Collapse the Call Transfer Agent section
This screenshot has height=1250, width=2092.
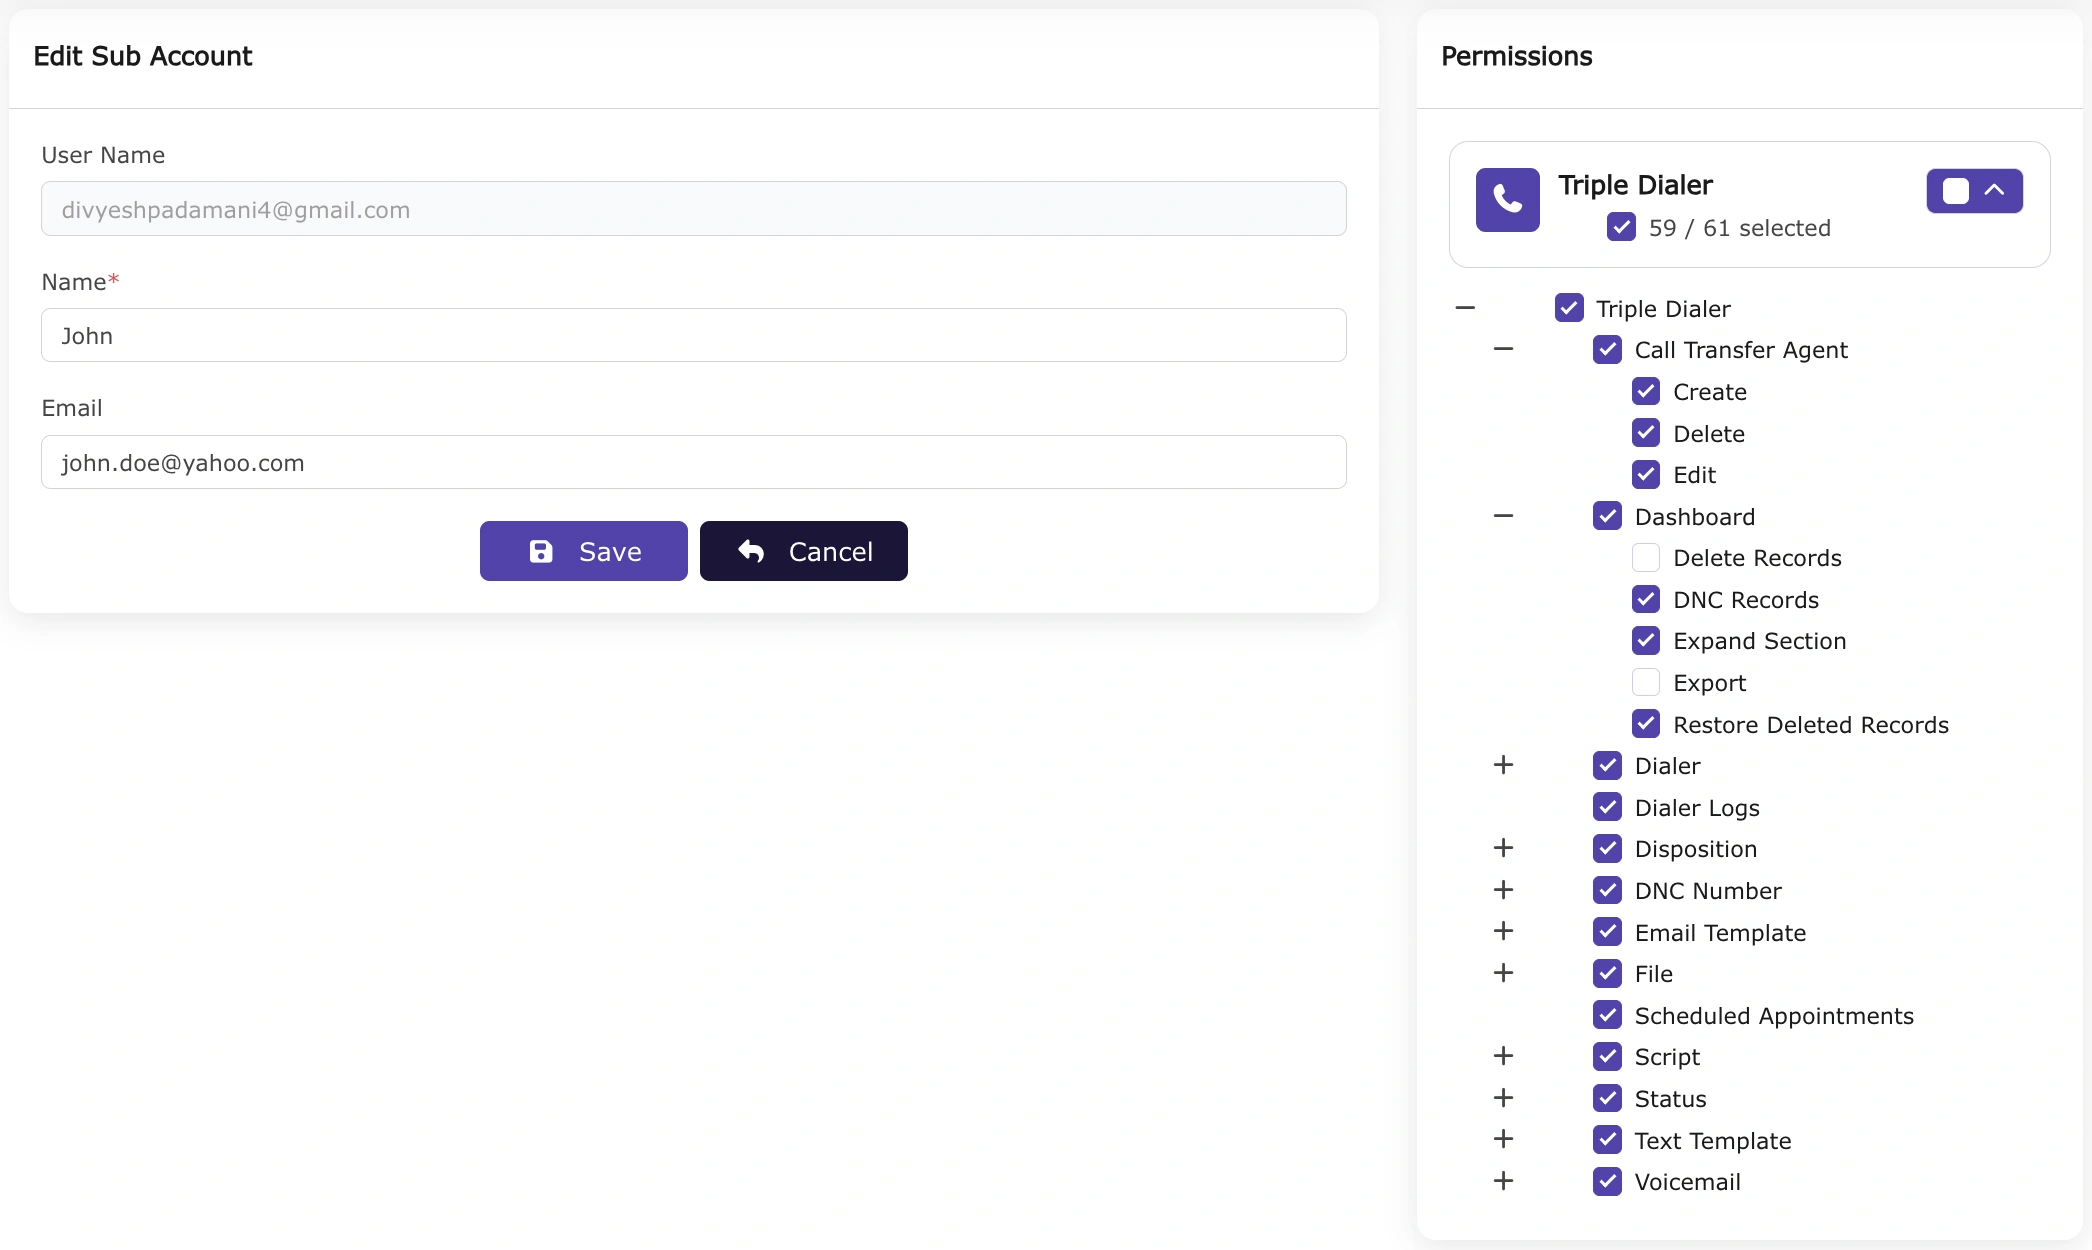tap(1503, 349)
